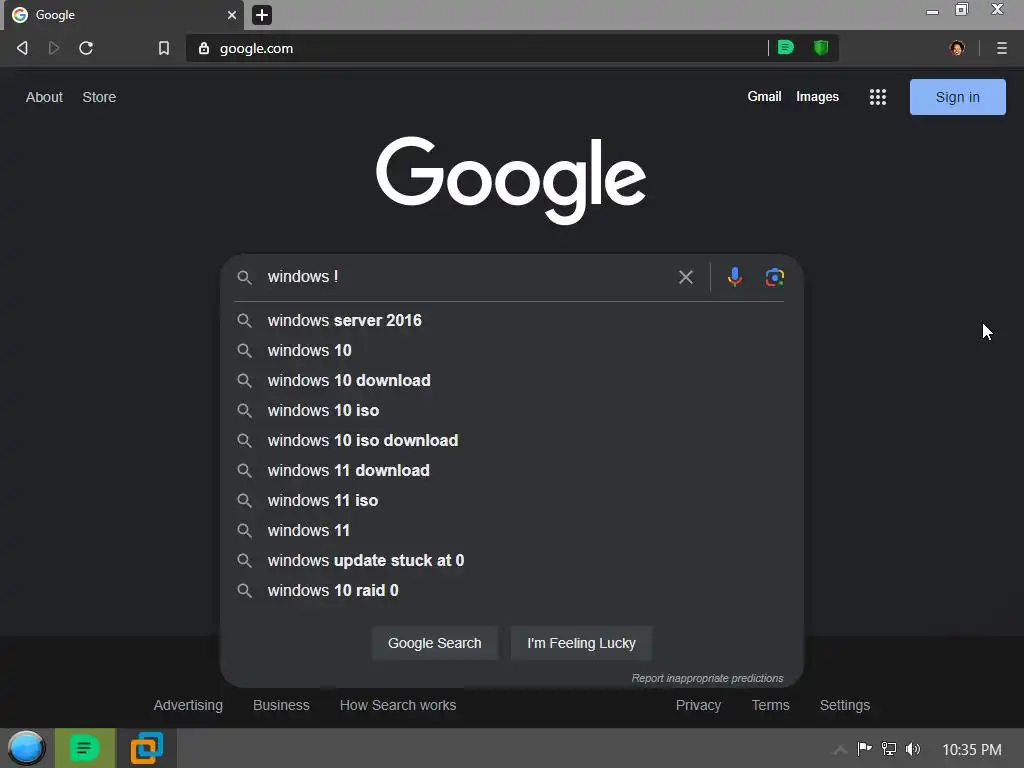Go back using the browser back arrow
Image resolution: width=1024 pixels, height=768 pixels.
pyautogui.click(x=22, y=48)
